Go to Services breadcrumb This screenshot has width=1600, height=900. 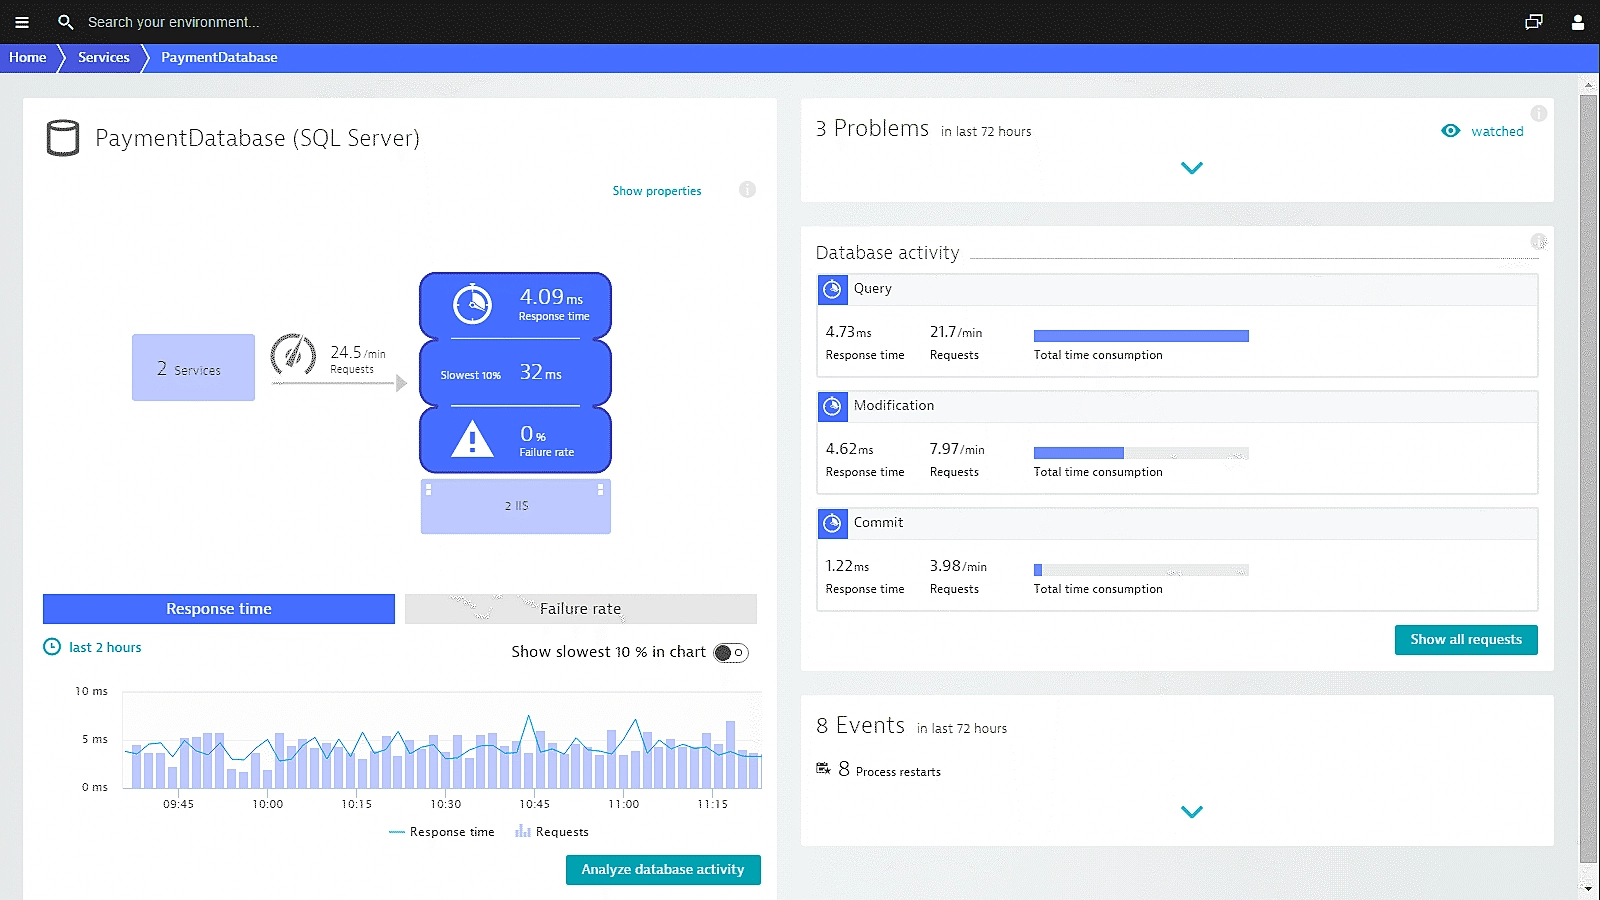click(104, 58)
